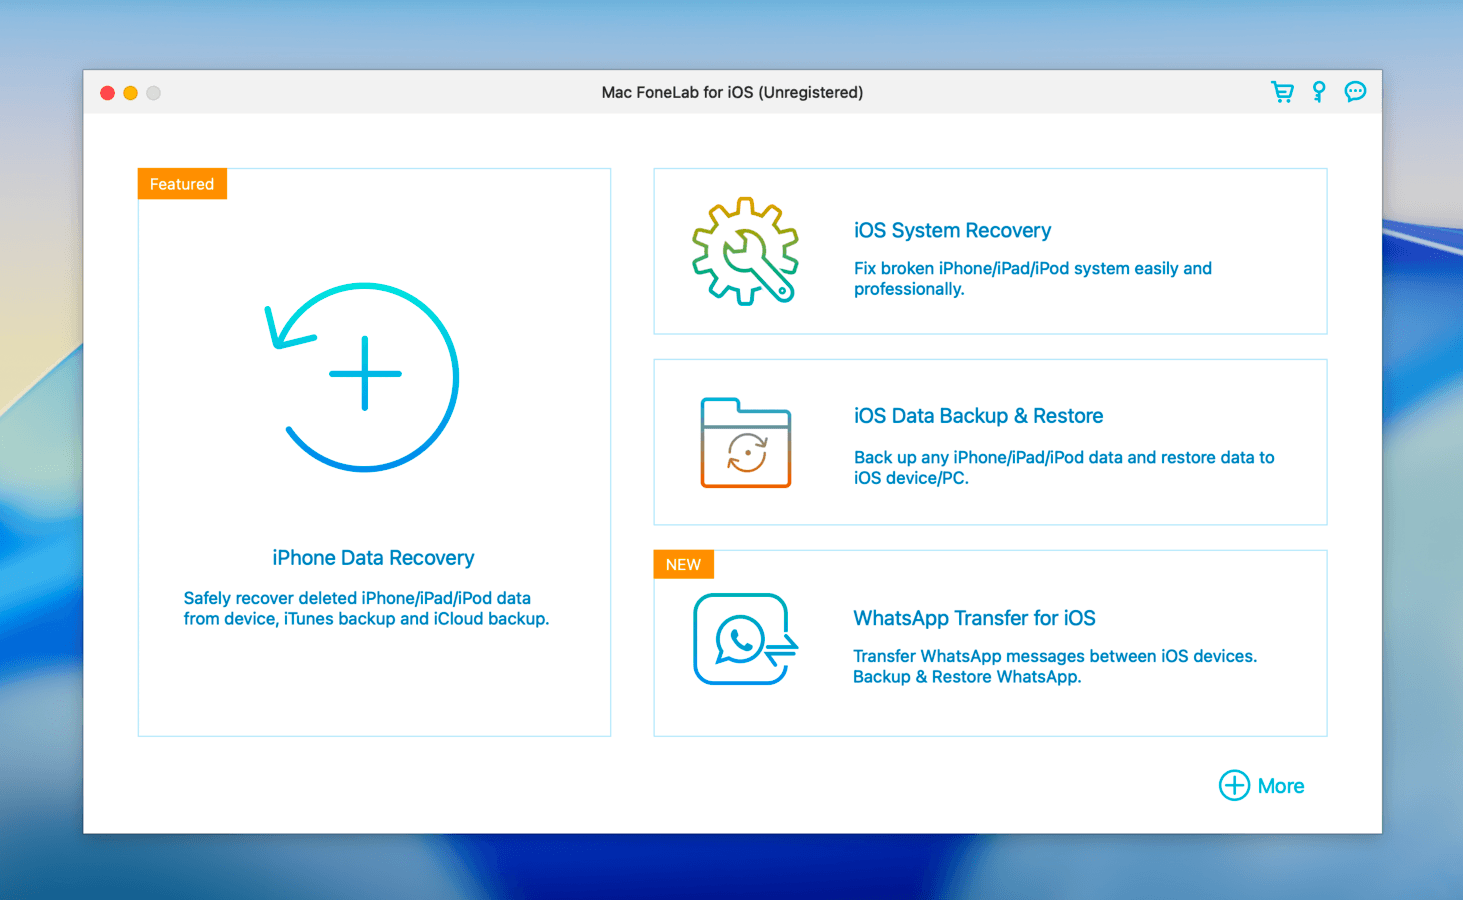Click the Mac FoneLab for iOS title bar
1463x900 pixels.
click(x=732, y=91)
